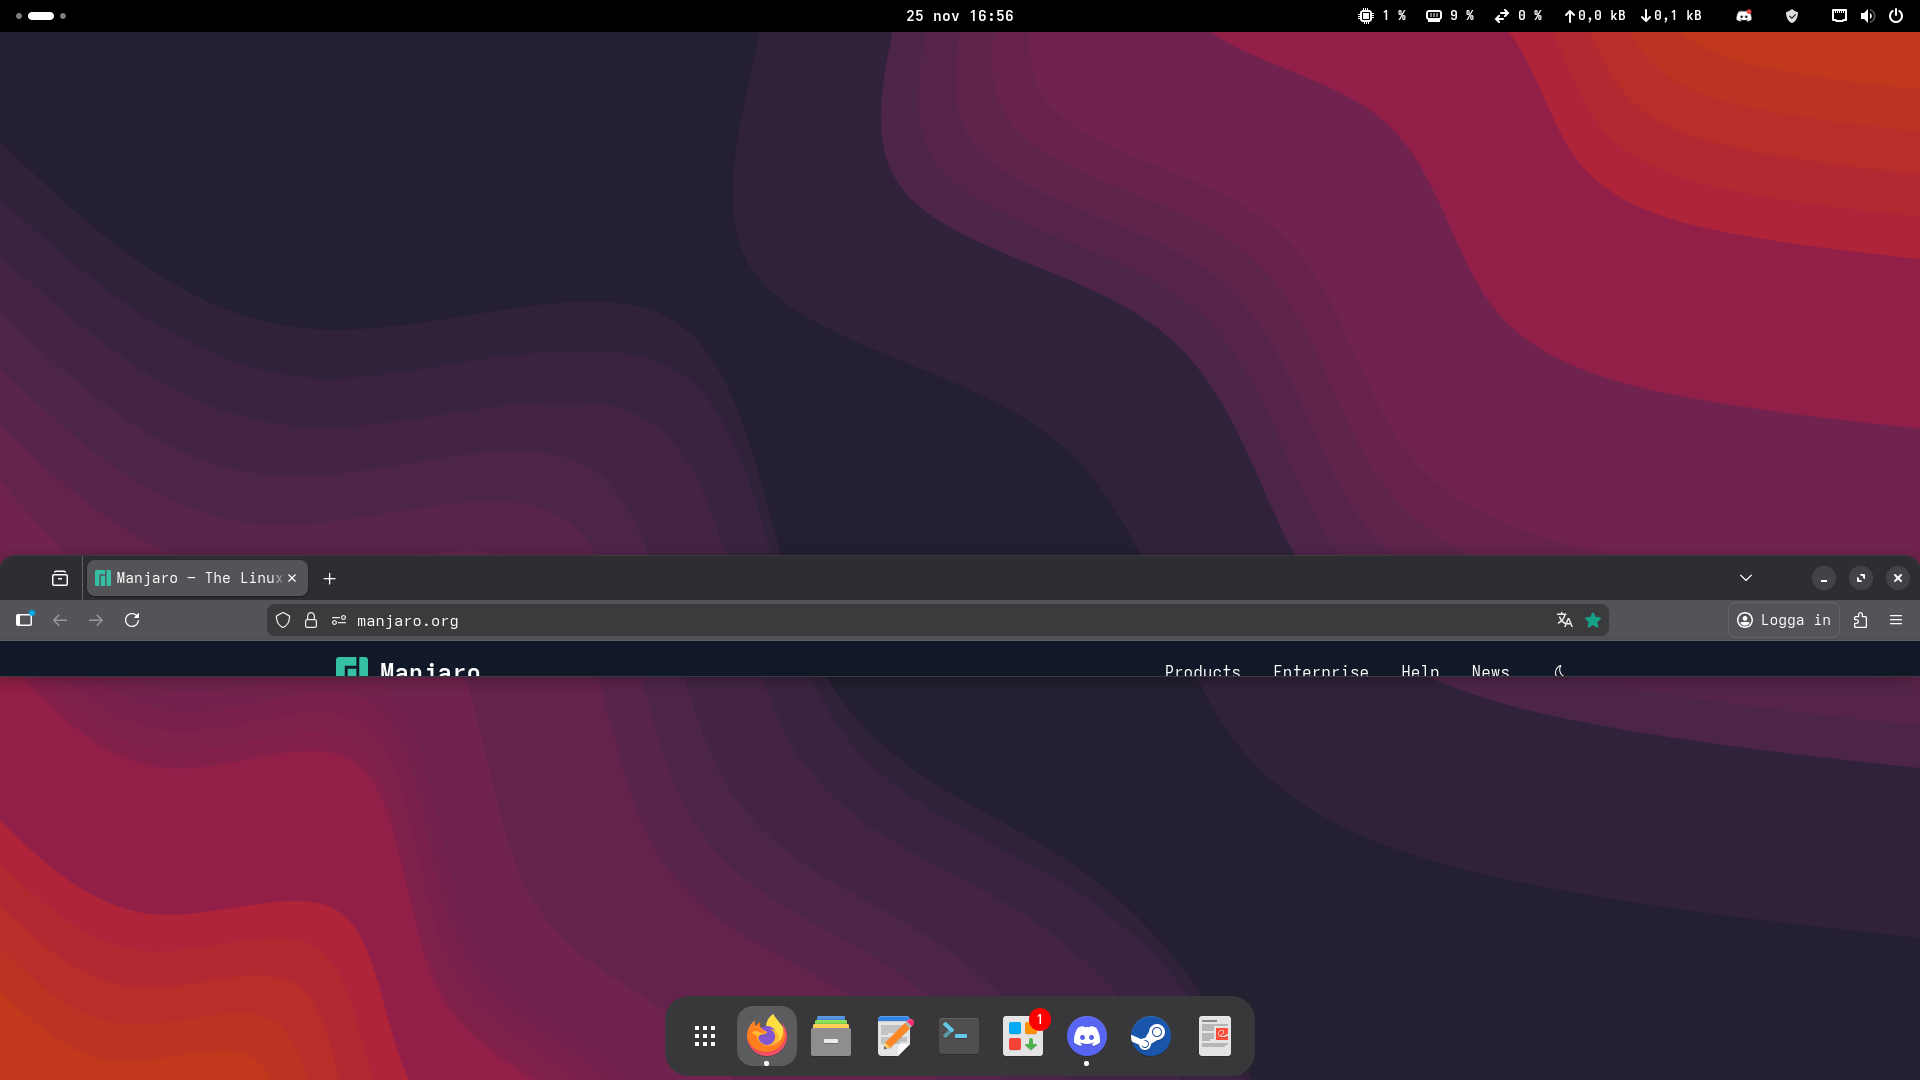Open the Firefox sidebar toggle icon
The width and height of the screenshot is (1920, 1080).
point(25,620)
